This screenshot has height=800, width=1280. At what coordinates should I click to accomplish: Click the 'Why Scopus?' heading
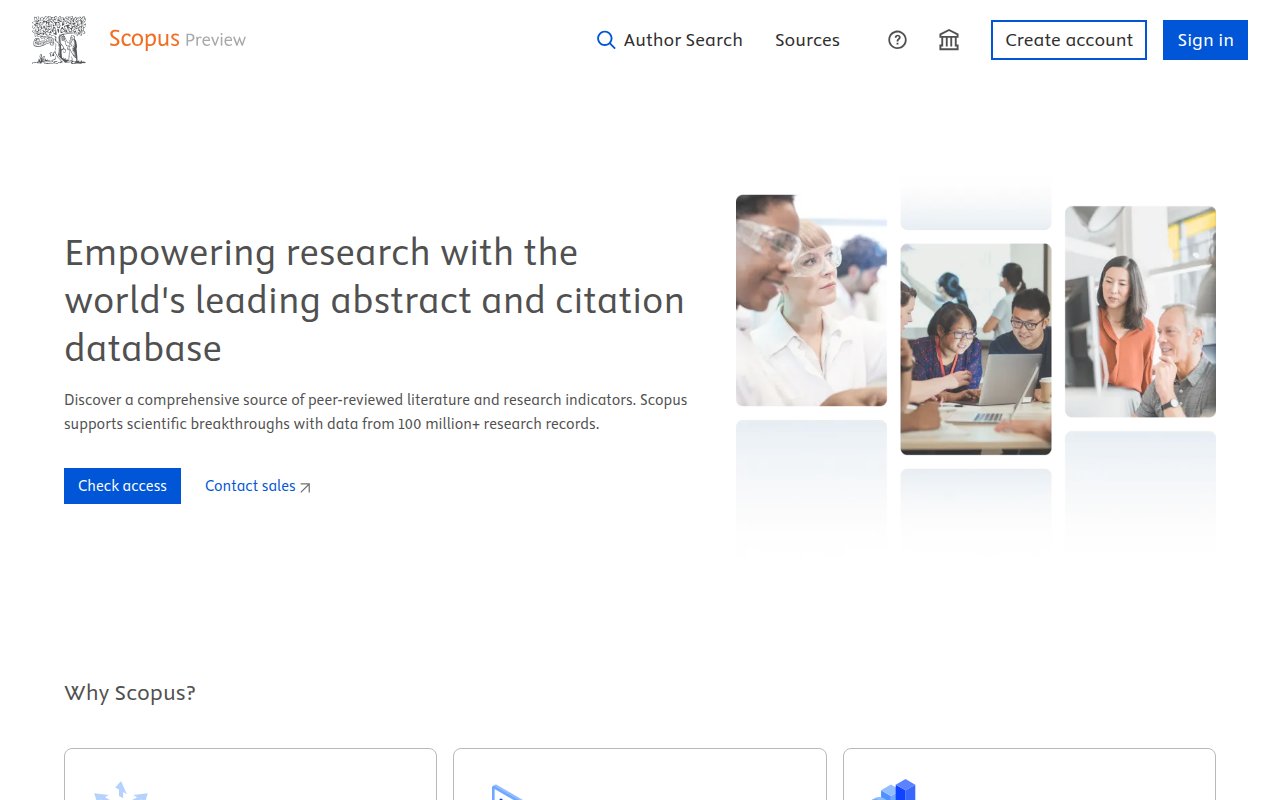pos(130,693)
